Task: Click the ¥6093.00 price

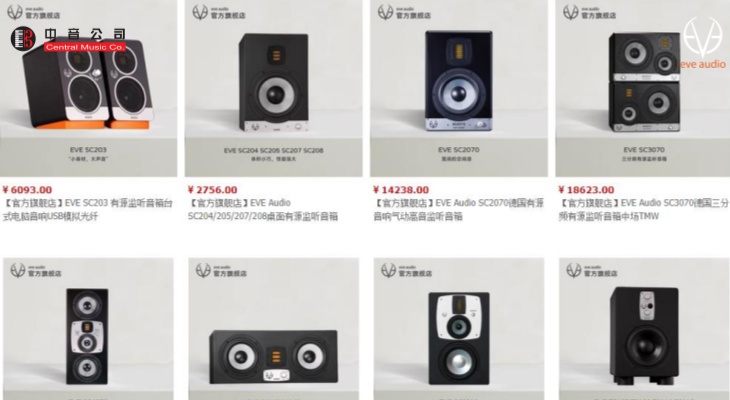Action: 27,190
